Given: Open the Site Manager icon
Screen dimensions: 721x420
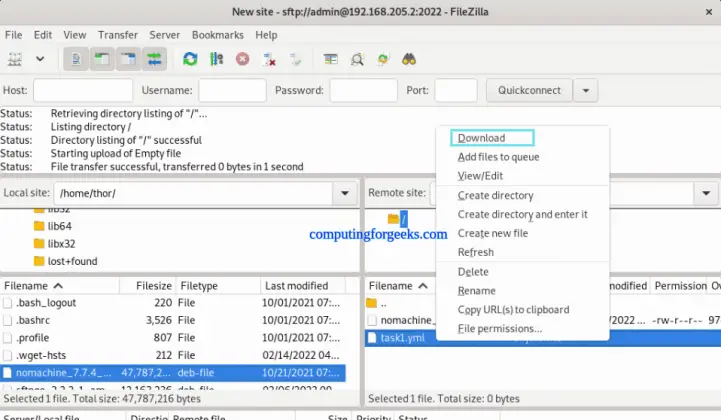Looking at the screenshot, I should pos(15,59).
